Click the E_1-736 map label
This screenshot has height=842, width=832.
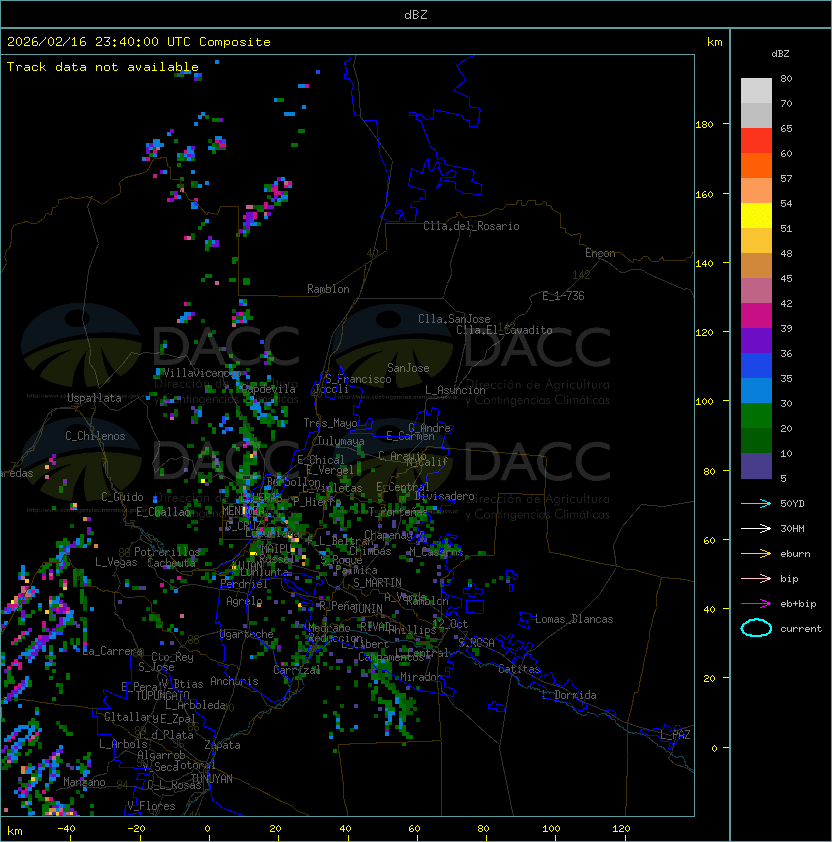(563, 296)
